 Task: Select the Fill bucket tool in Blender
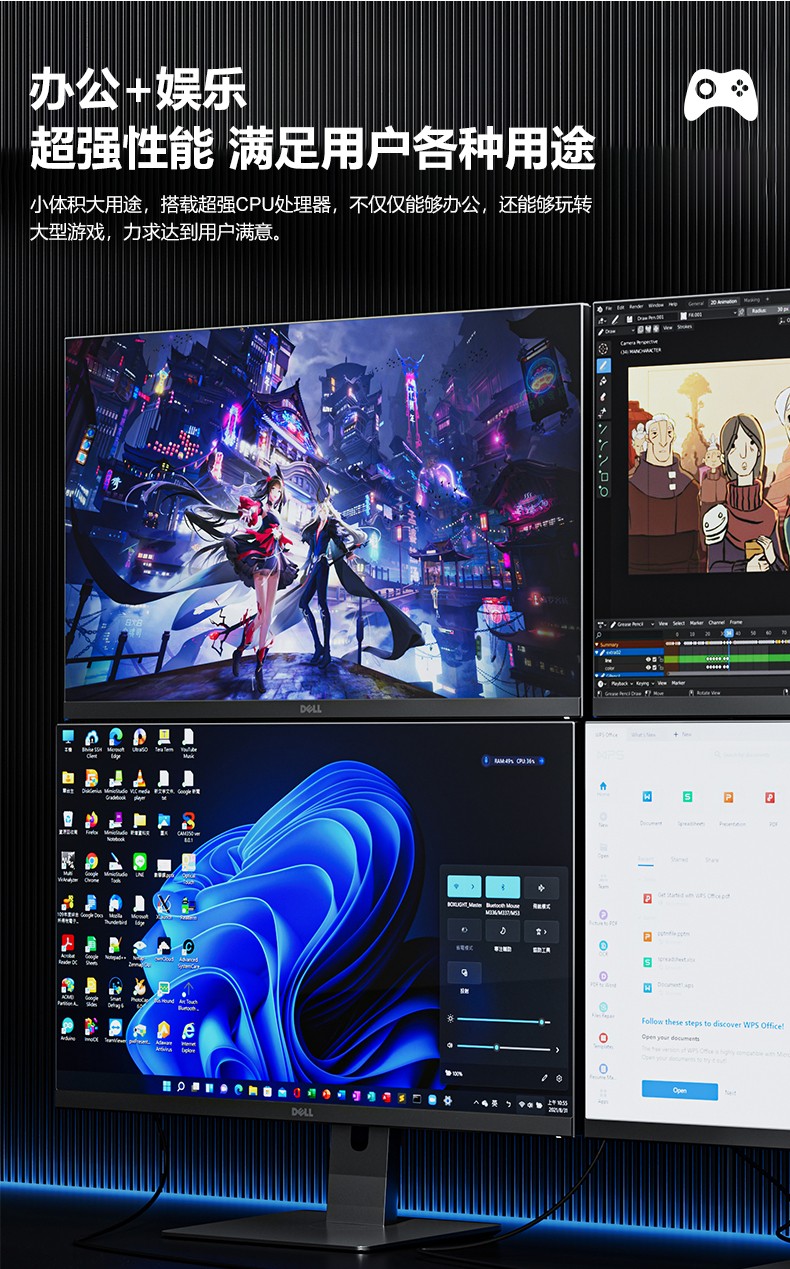604,381
